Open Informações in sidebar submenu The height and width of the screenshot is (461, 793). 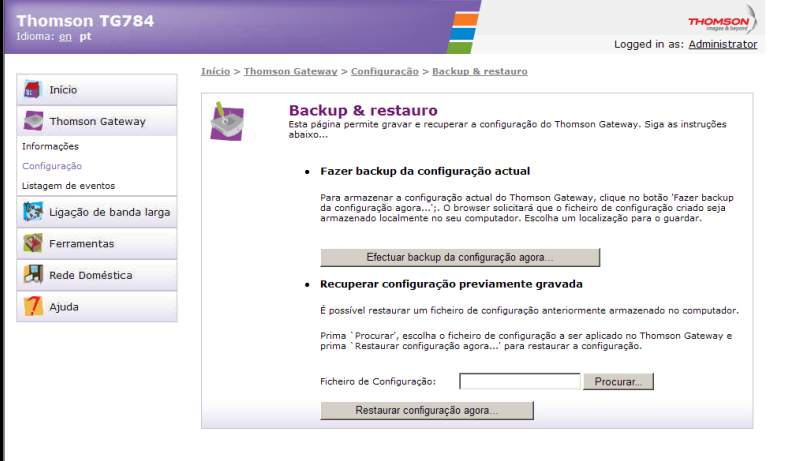(50, 147)
